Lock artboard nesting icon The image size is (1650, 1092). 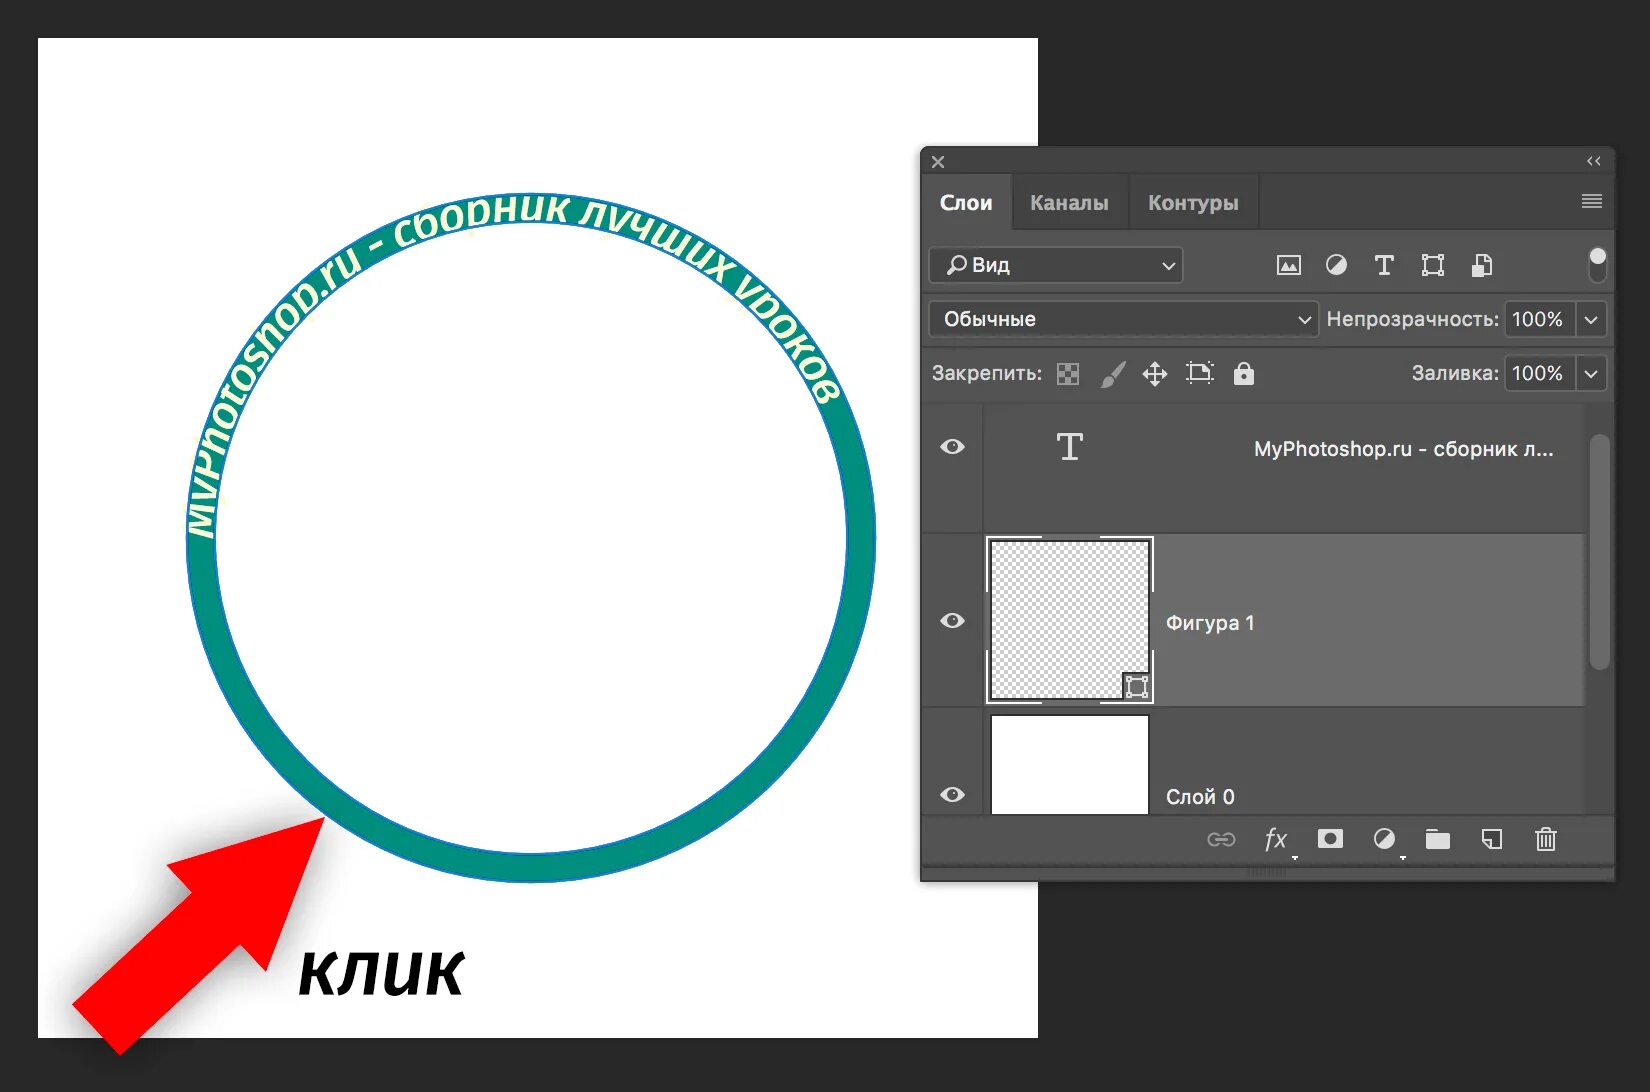pos(1200,373)
